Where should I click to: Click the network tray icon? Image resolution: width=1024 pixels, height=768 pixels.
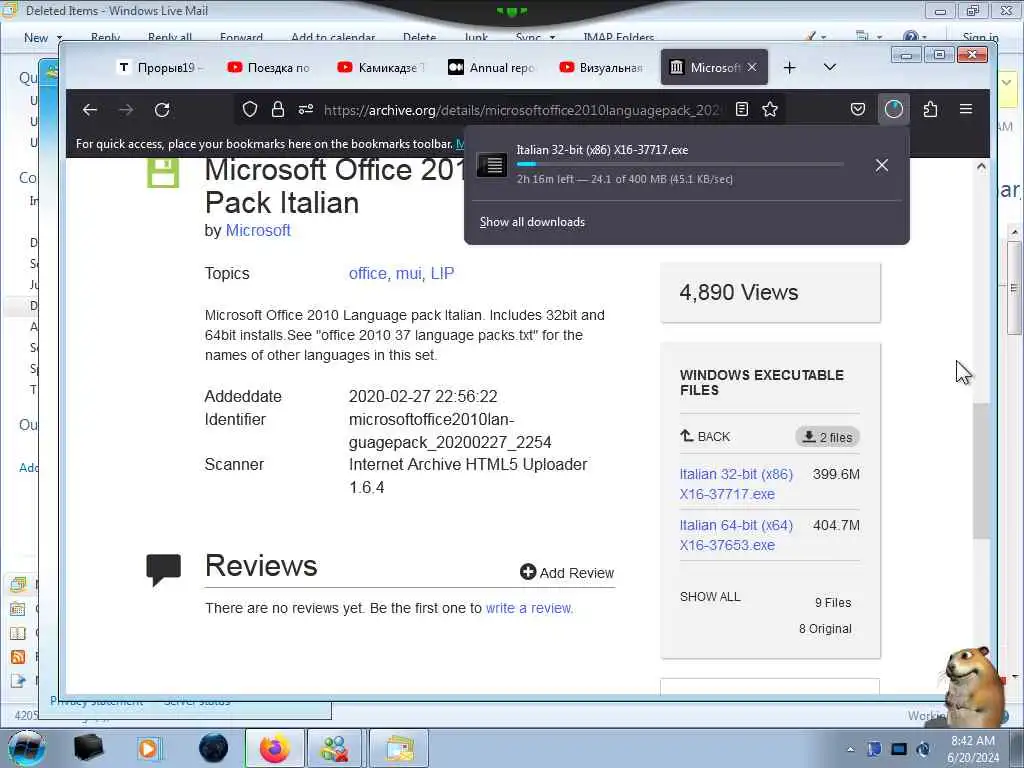[x=899, y=749]
